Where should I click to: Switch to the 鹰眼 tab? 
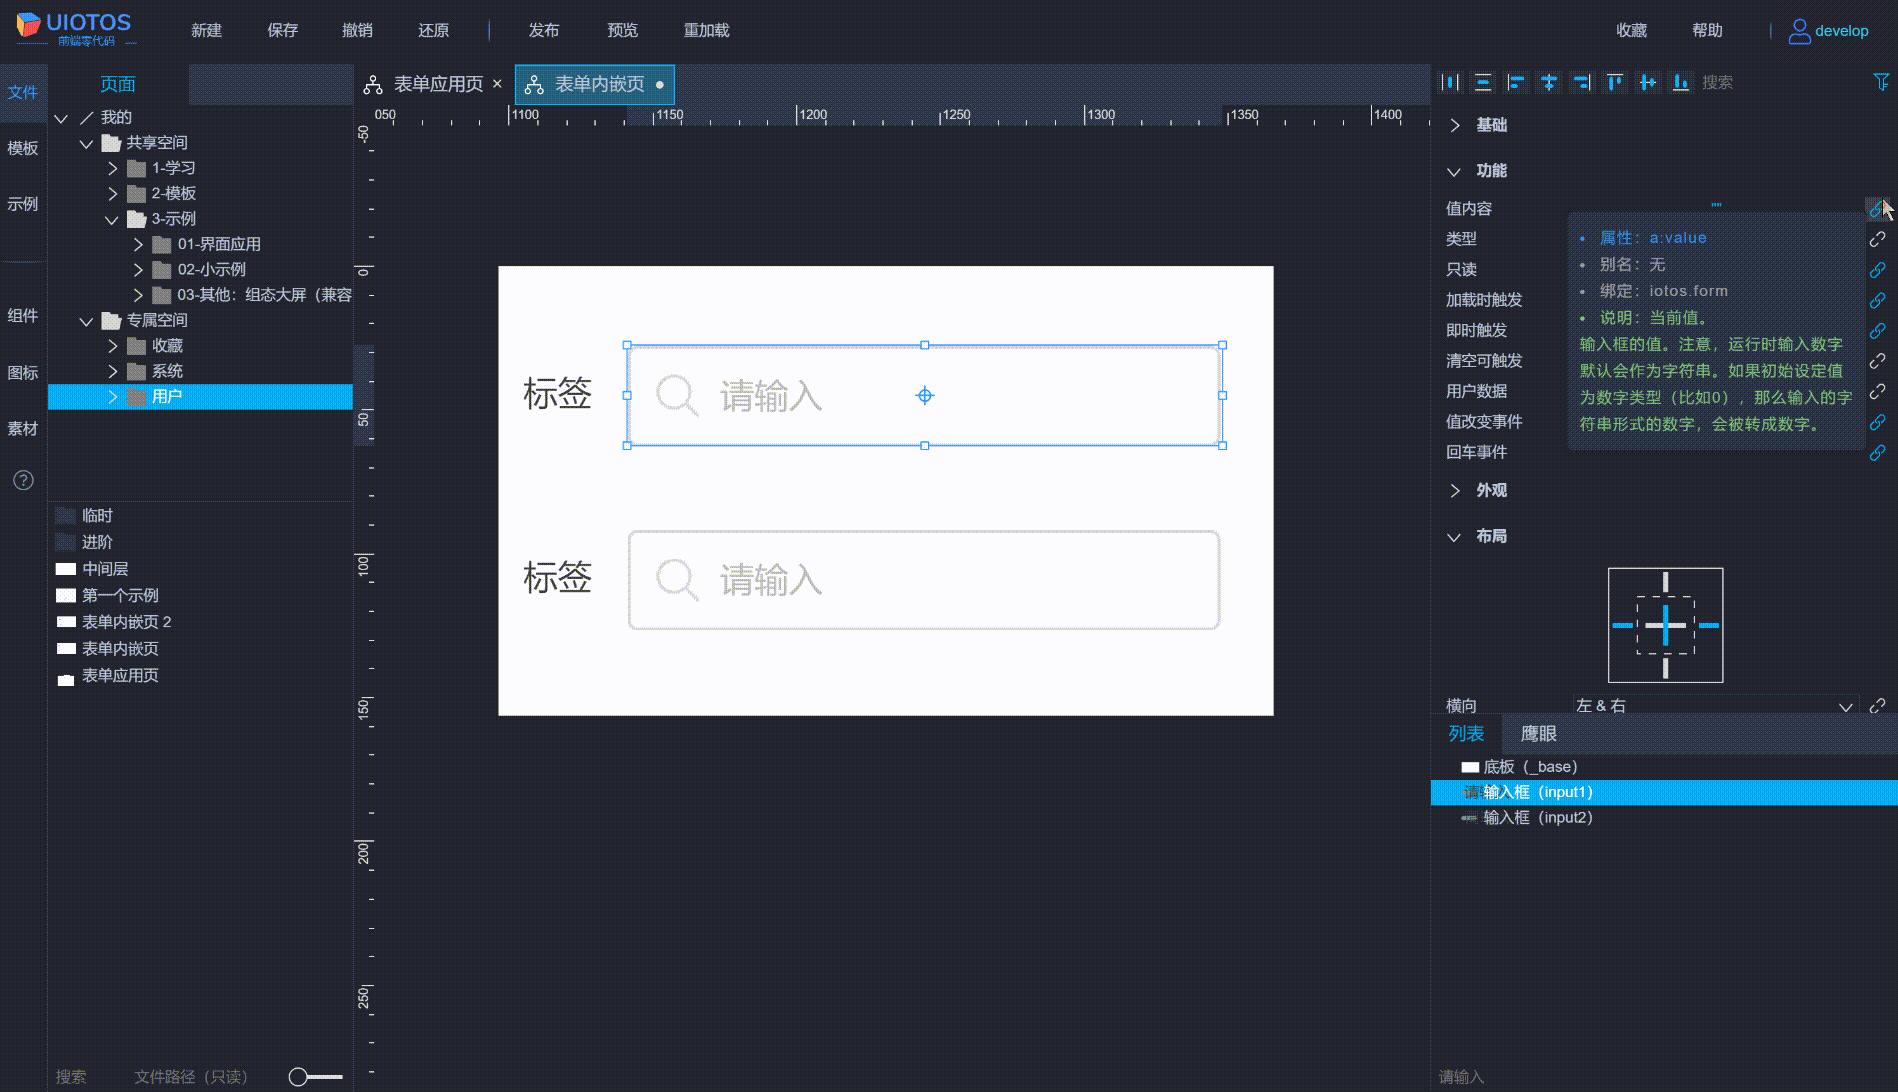point(1539,733)
